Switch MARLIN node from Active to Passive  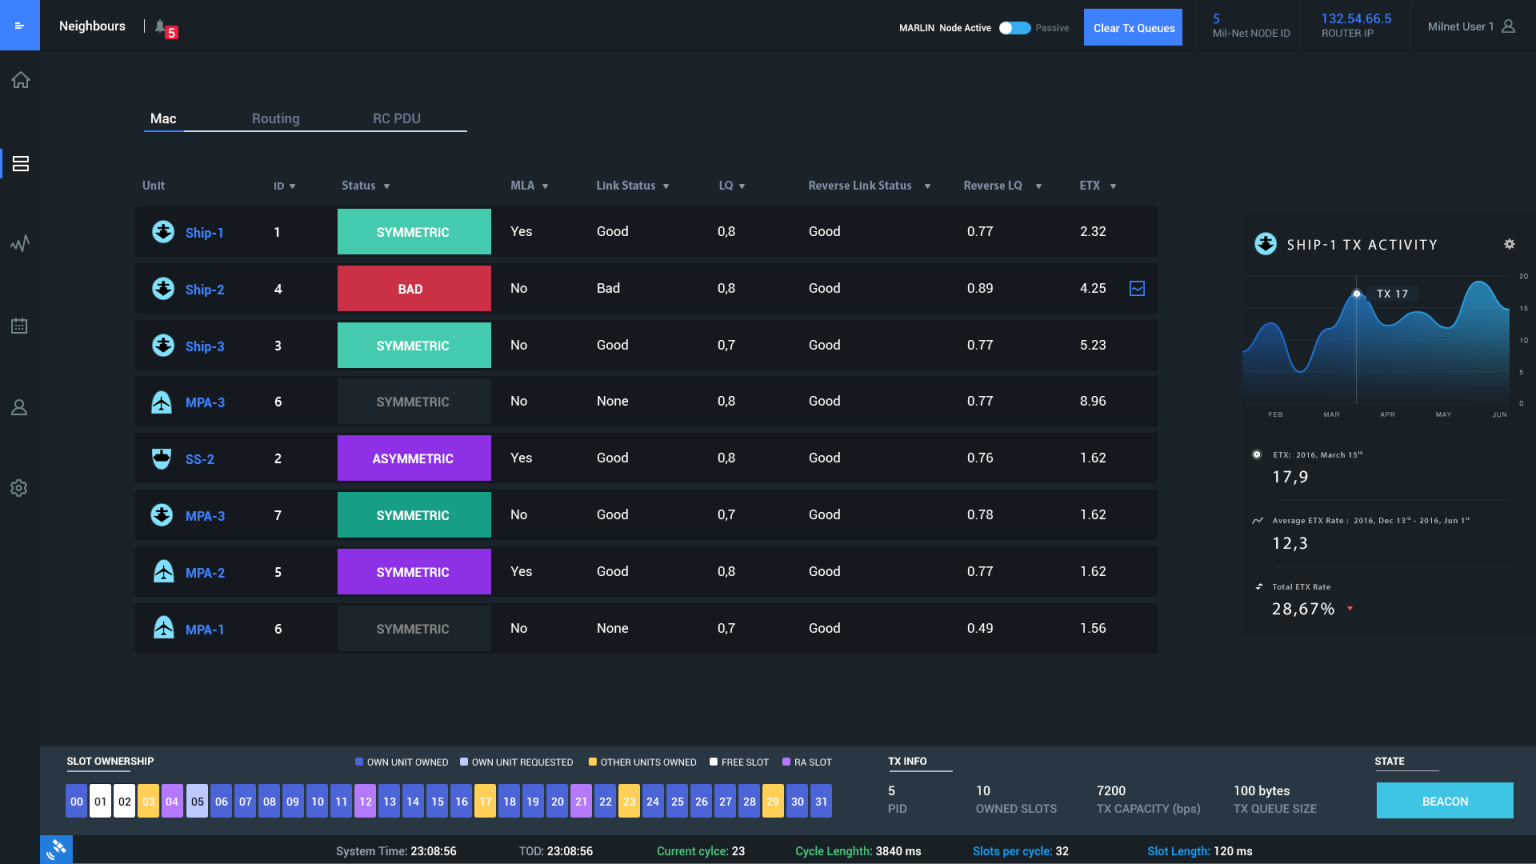pos(1014,28)
